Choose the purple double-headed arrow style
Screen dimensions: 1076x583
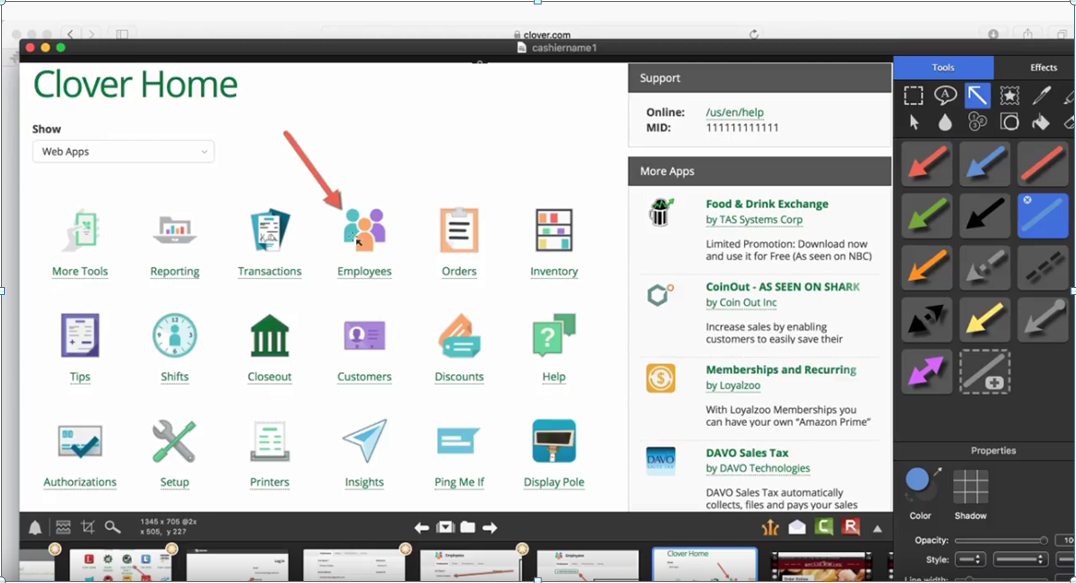click(x=926, y=372)
